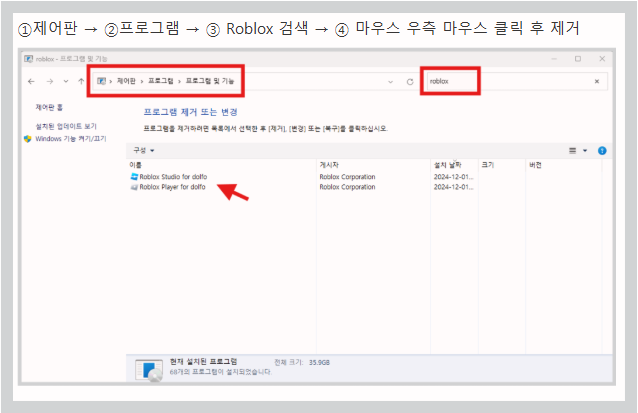The width and height of the screenshot is (638, 413).
Task: Select 프로그램 및 기능 breadcrumb segment
Action: coord(210,81)
